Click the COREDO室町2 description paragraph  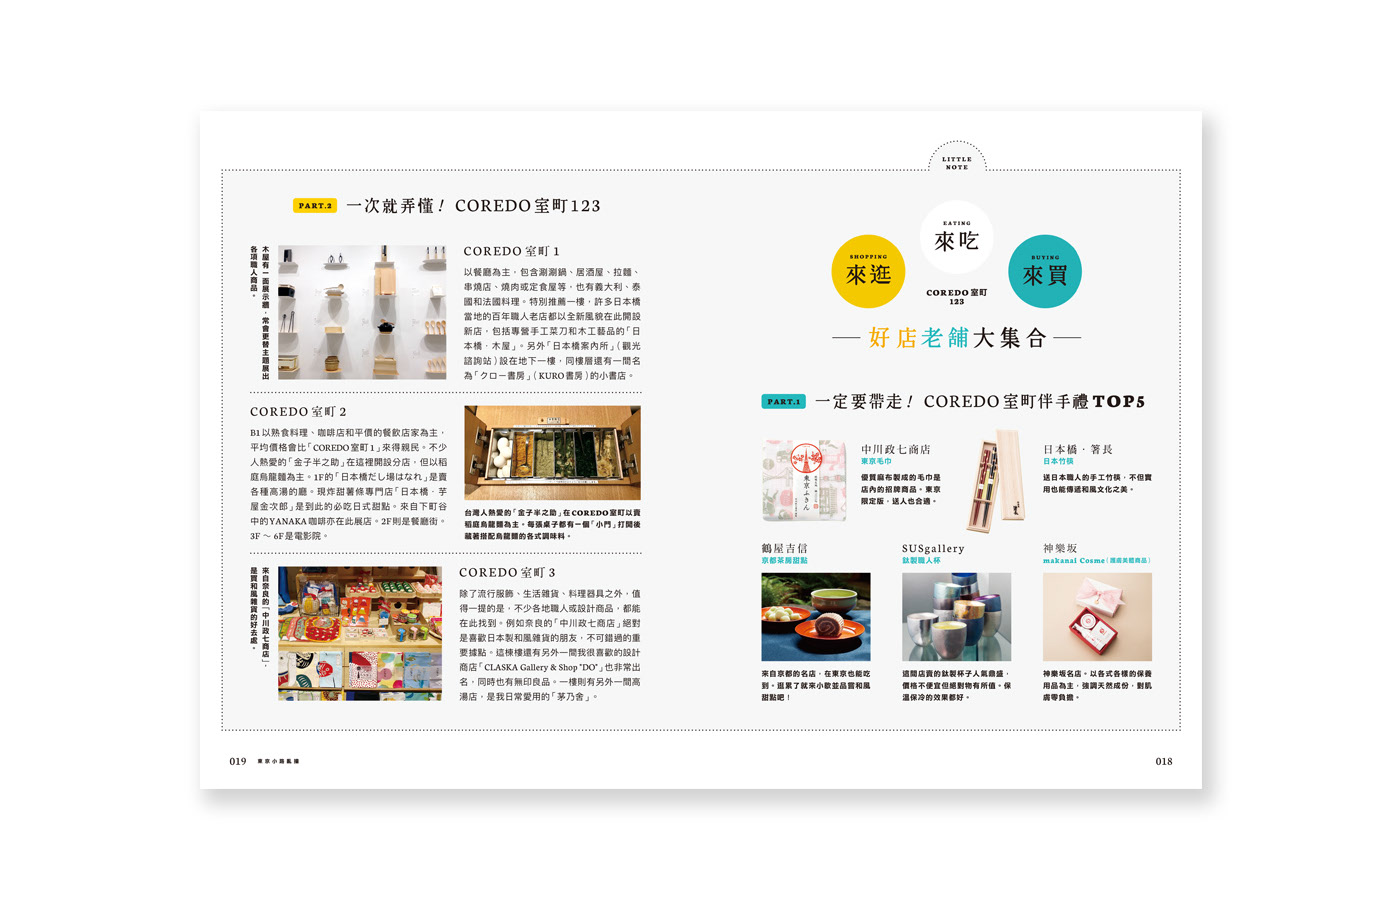349,484
